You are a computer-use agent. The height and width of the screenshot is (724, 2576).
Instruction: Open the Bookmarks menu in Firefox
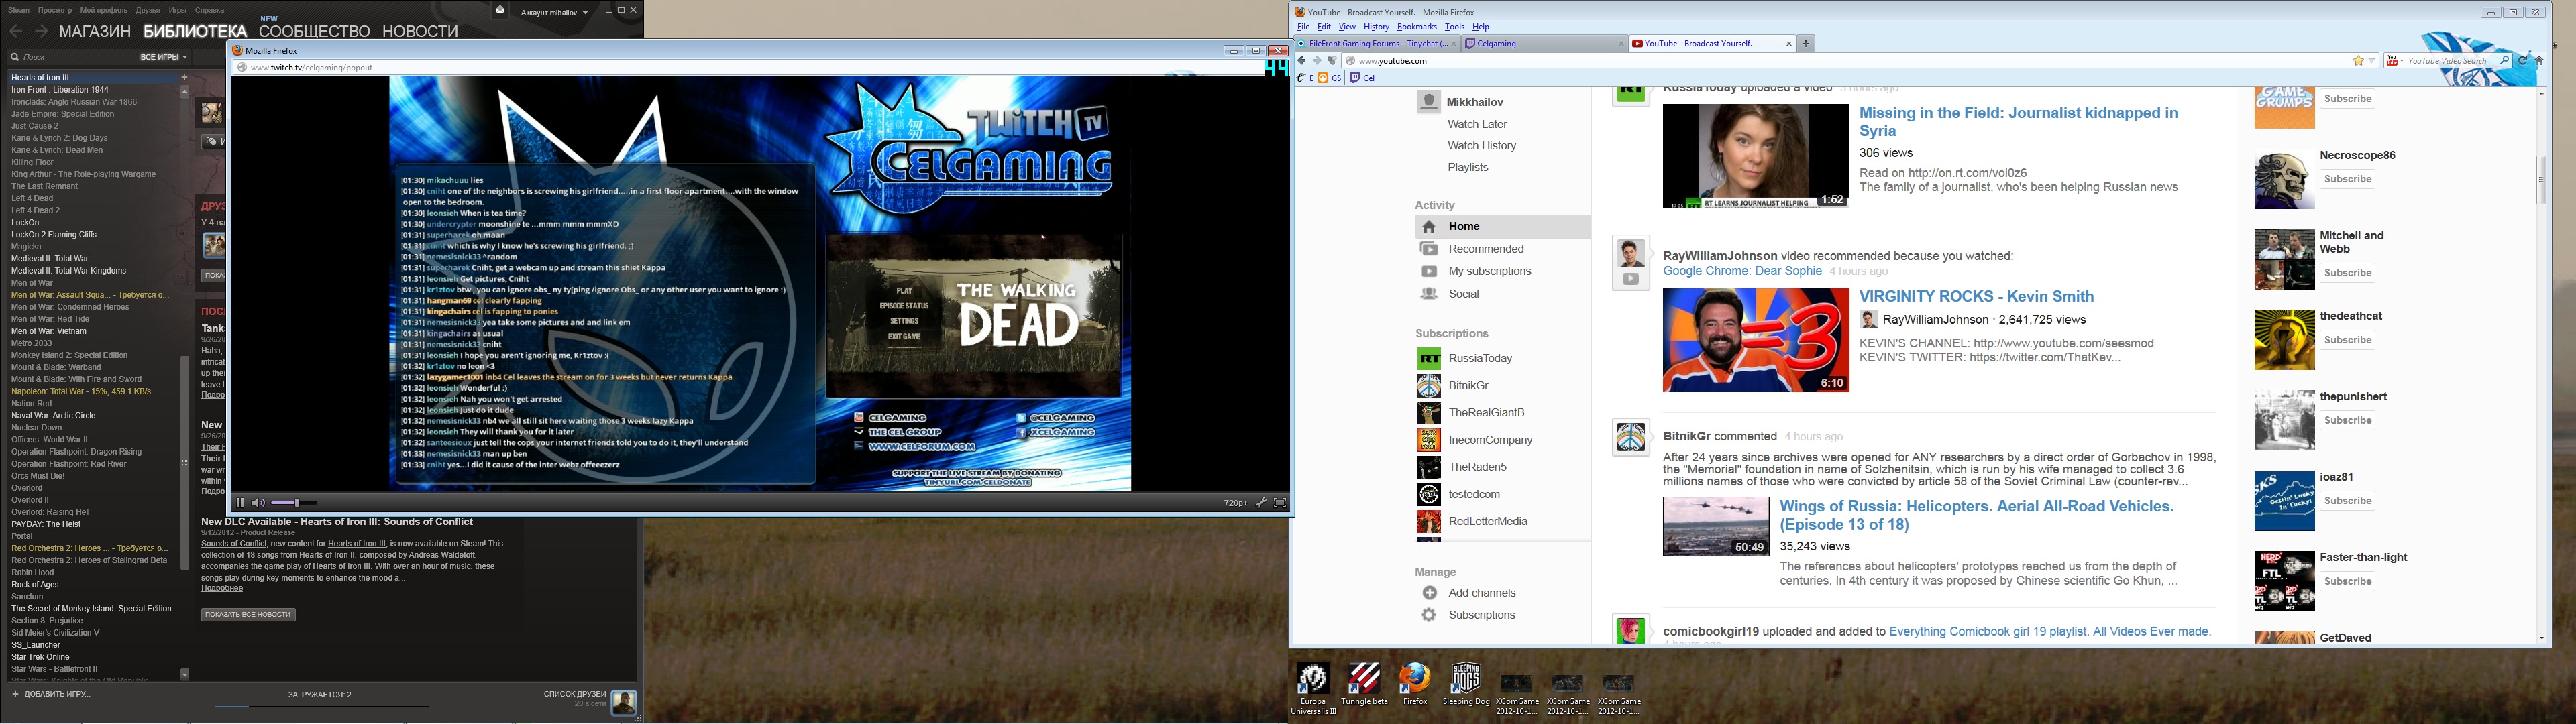[x=1416, y=27]
